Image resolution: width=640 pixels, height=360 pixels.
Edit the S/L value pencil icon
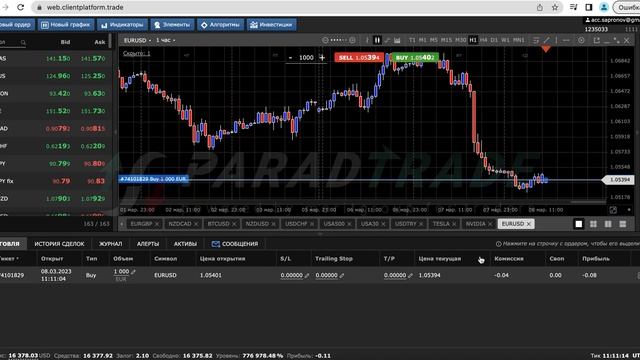coord(307,276)
